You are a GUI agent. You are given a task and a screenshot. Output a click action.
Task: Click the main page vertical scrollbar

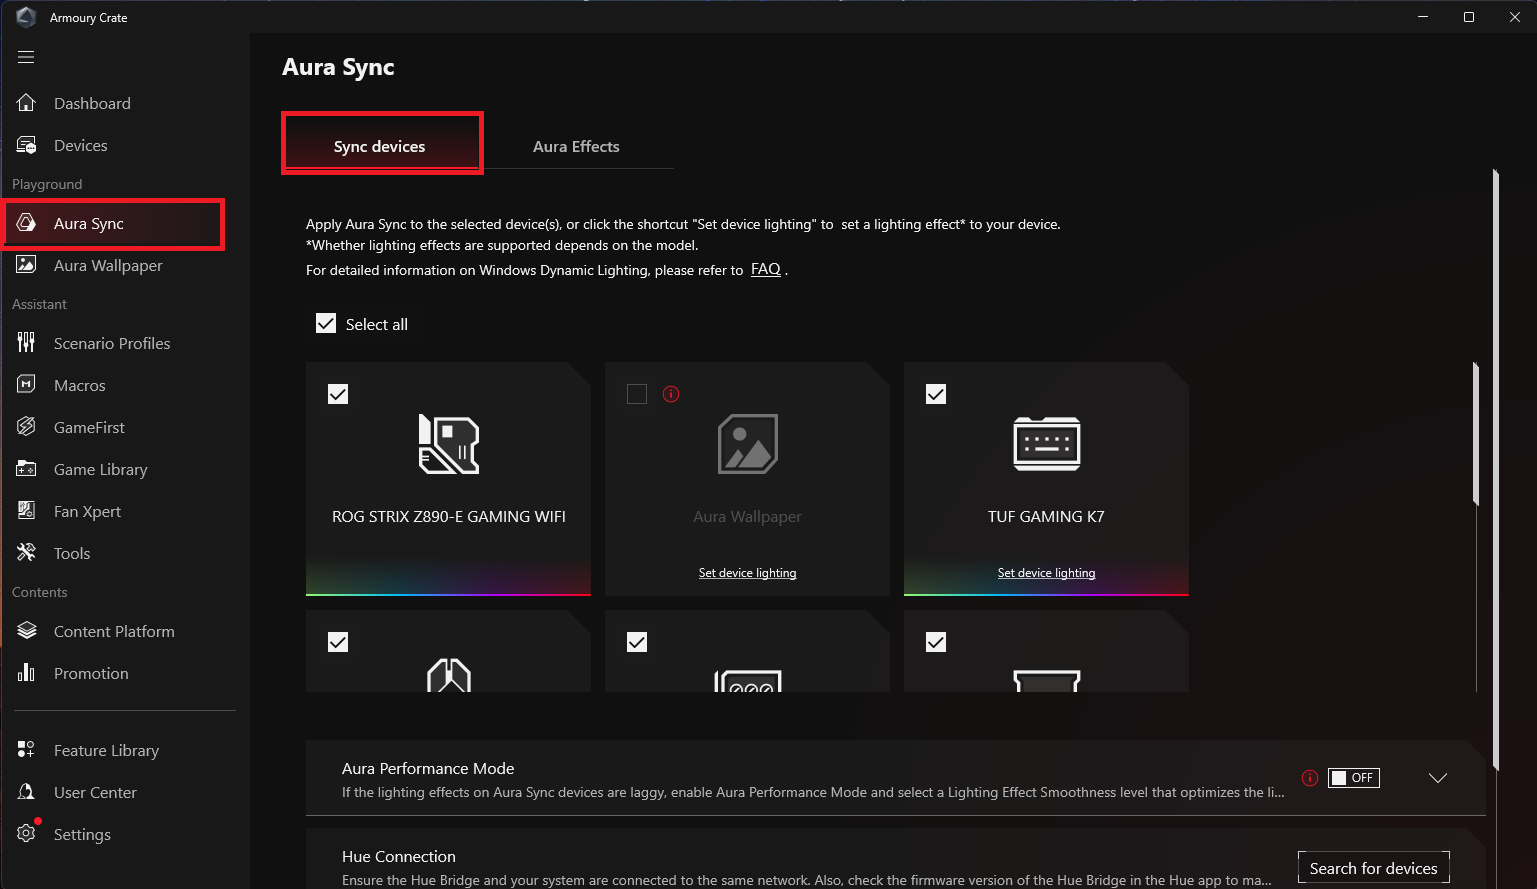click(x=1495, y=470)
